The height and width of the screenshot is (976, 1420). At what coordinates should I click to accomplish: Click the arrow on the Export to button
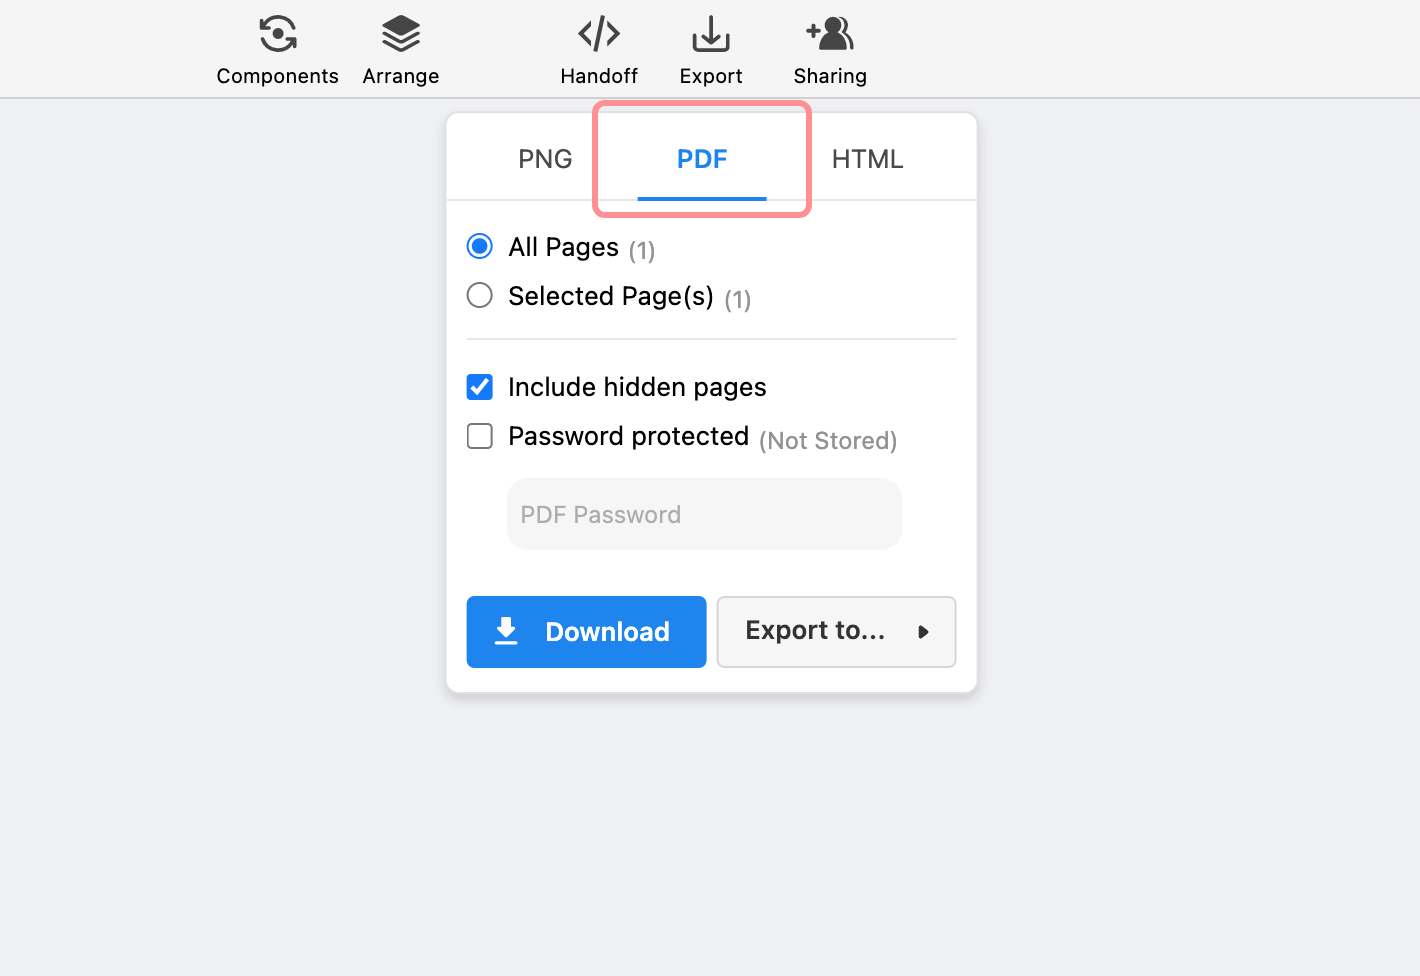coord(923,632)
